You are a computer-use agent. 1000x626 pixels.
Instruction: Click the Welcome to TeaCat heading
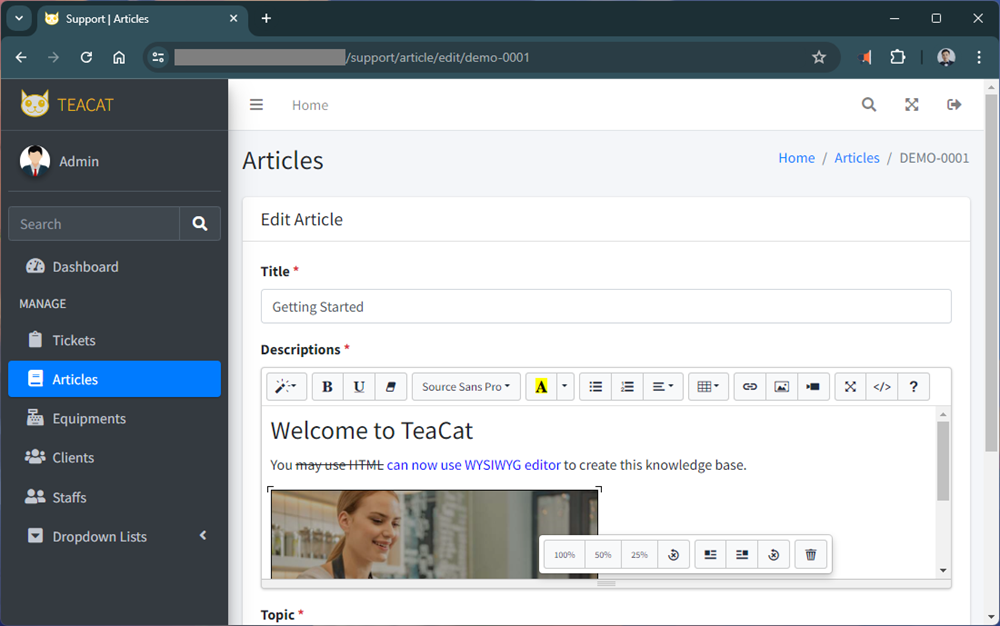point(371,431)
